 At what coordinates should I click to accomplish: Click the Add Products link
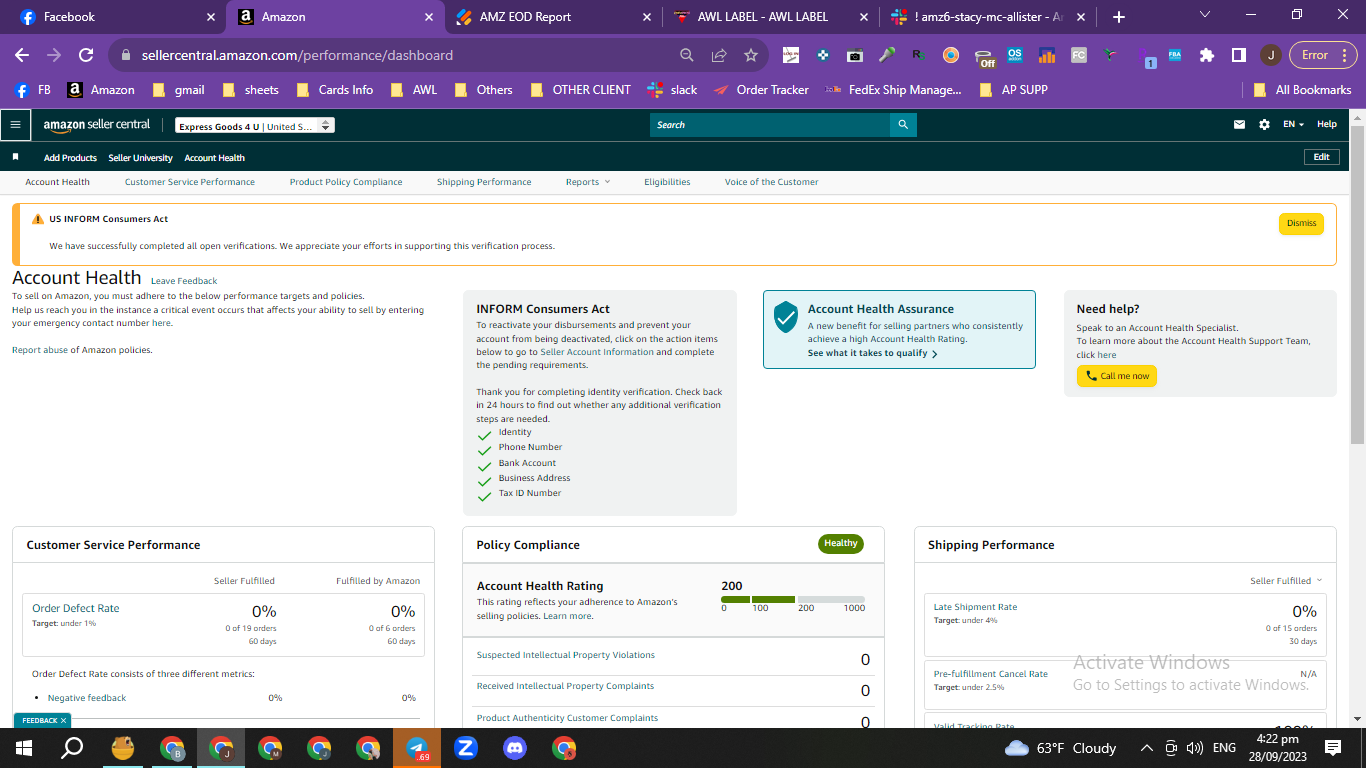click(x=70, y=158)
